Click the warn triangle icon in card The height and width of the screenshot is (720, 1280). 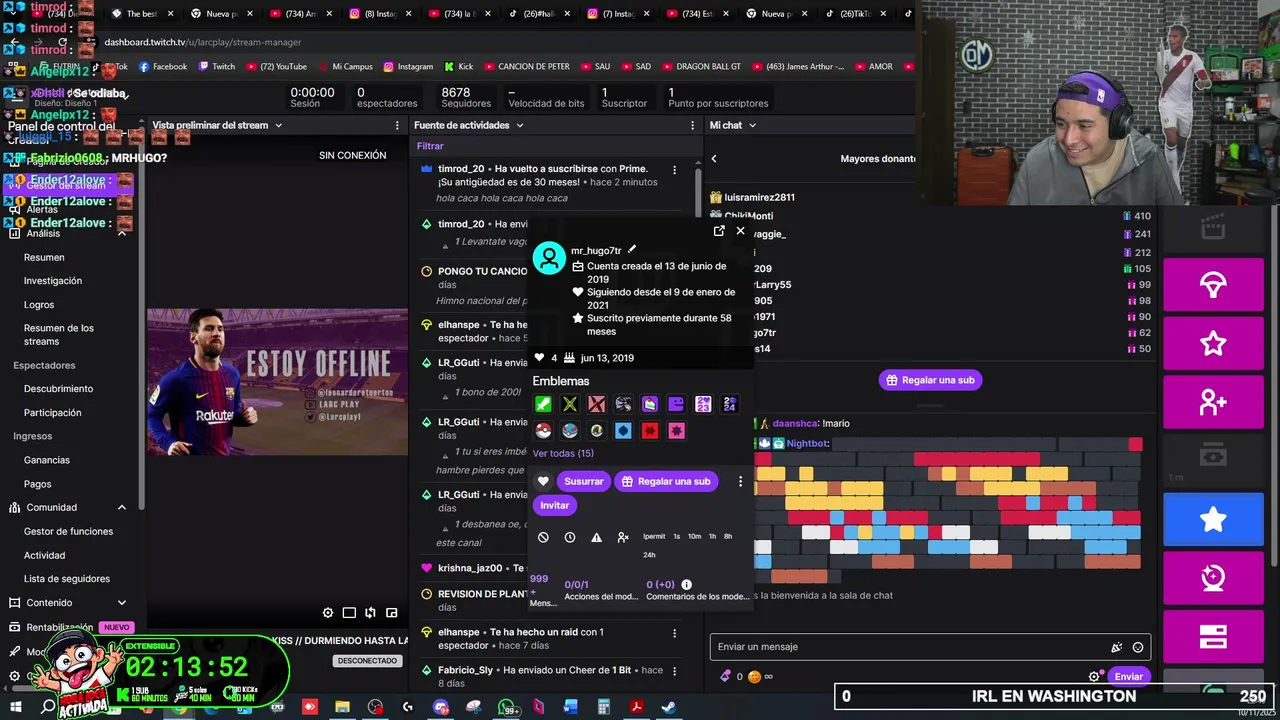(596, 537)
